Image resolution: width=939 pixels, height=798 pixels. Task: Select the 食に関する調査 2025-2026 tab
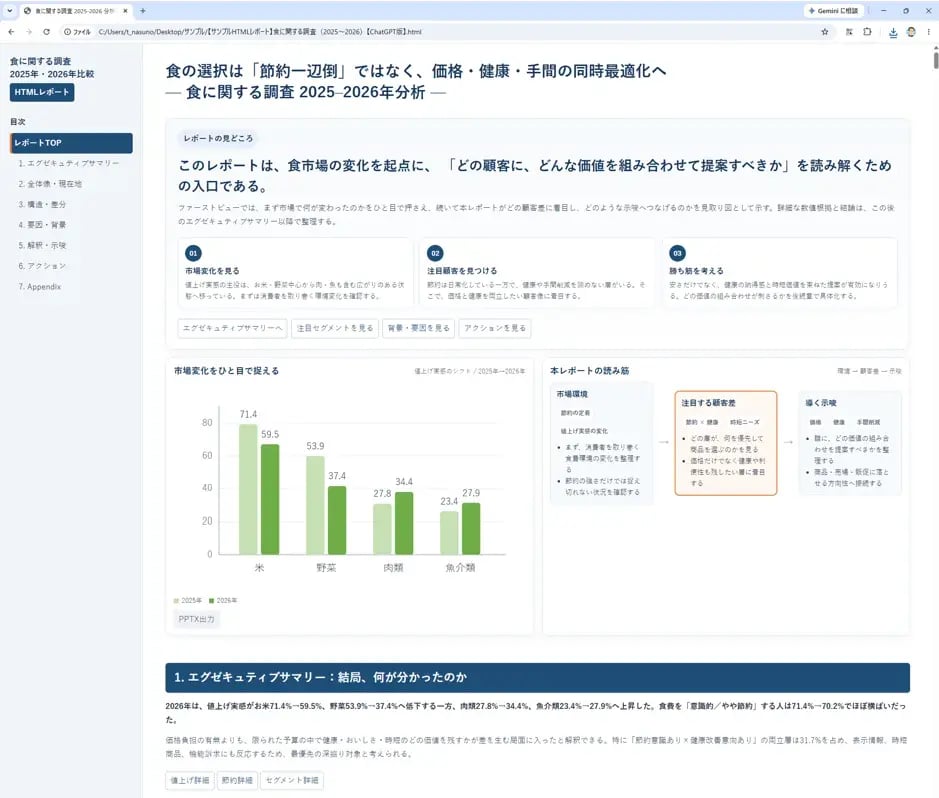(74, 11)
